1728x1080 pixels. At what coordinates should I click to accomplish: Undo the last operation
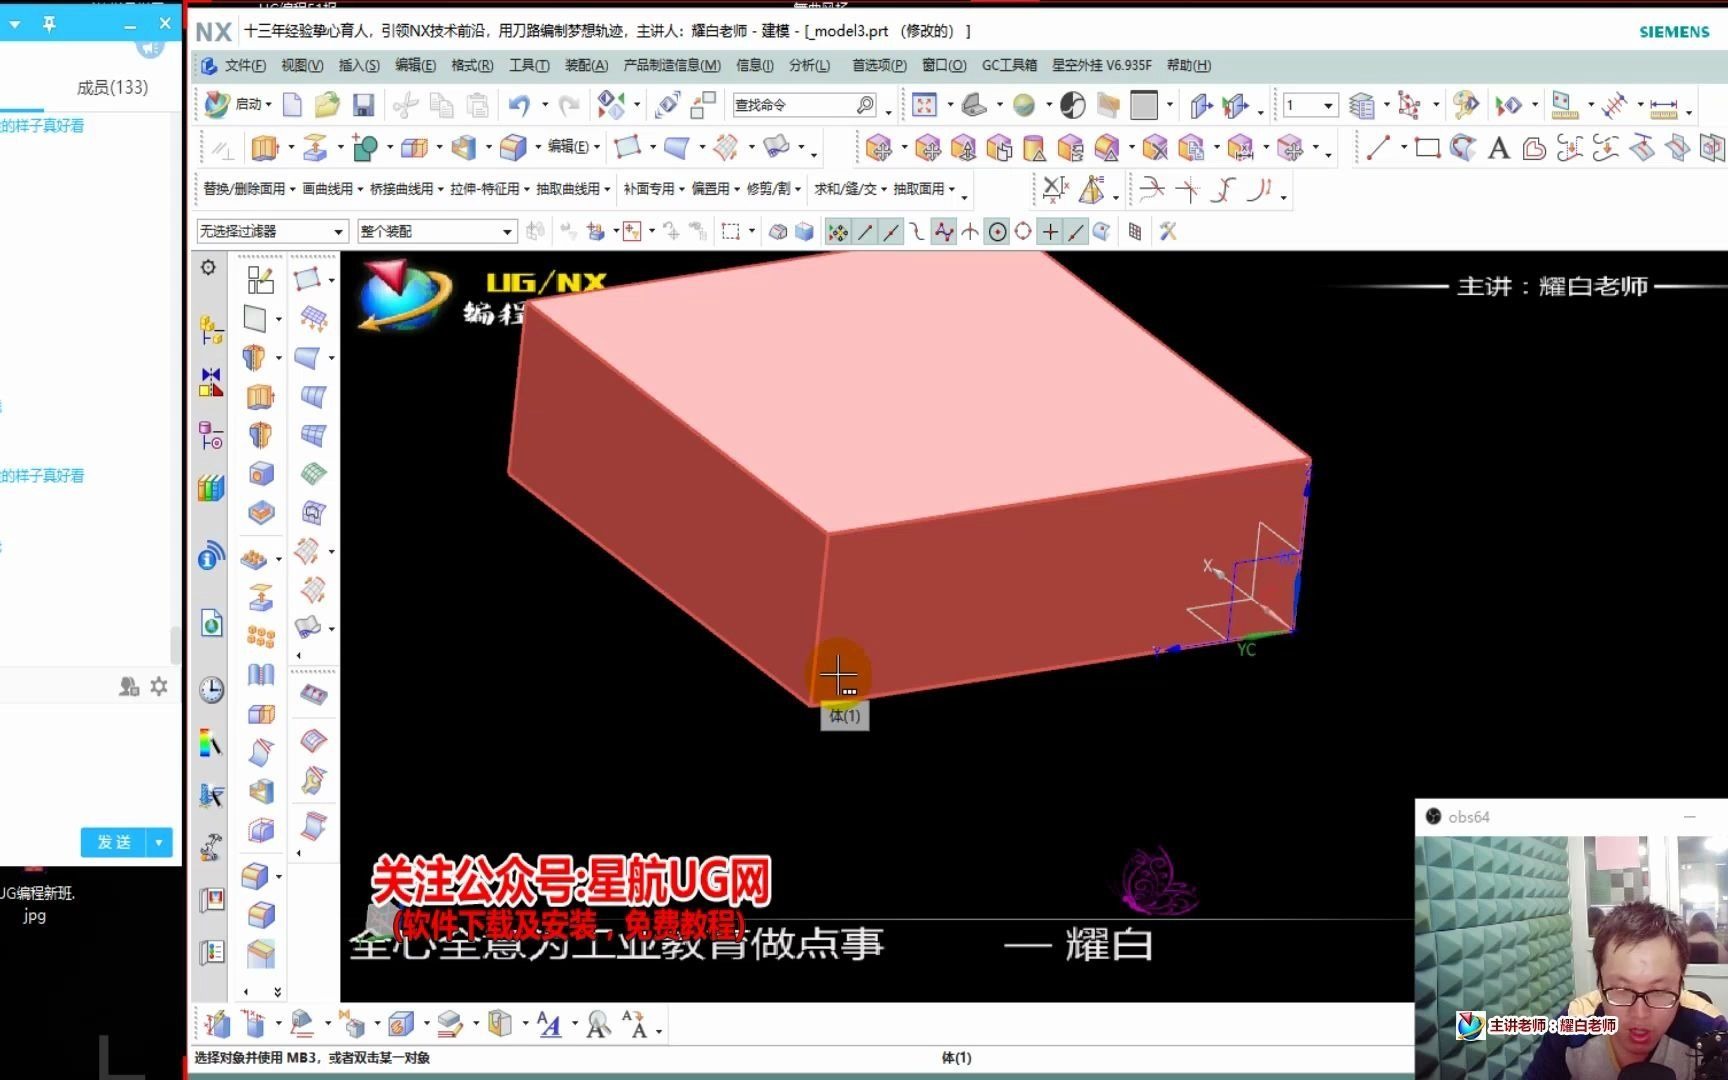(x=518, y=104)
